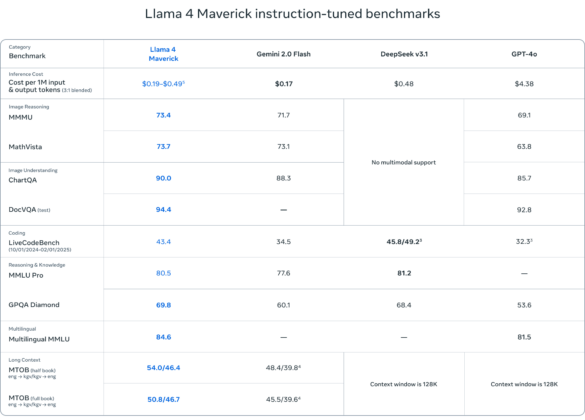This screenshot has height=420, width=585.
Task: Select the Multilingual MMLU score 84.6
Action: pyautogui.click(x=163, y=337)
